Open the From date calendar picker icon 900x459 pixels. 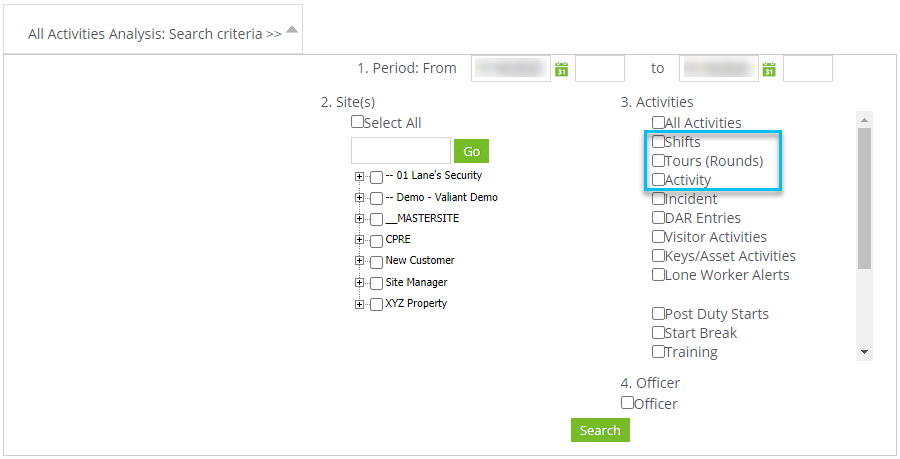pos(561,69)
